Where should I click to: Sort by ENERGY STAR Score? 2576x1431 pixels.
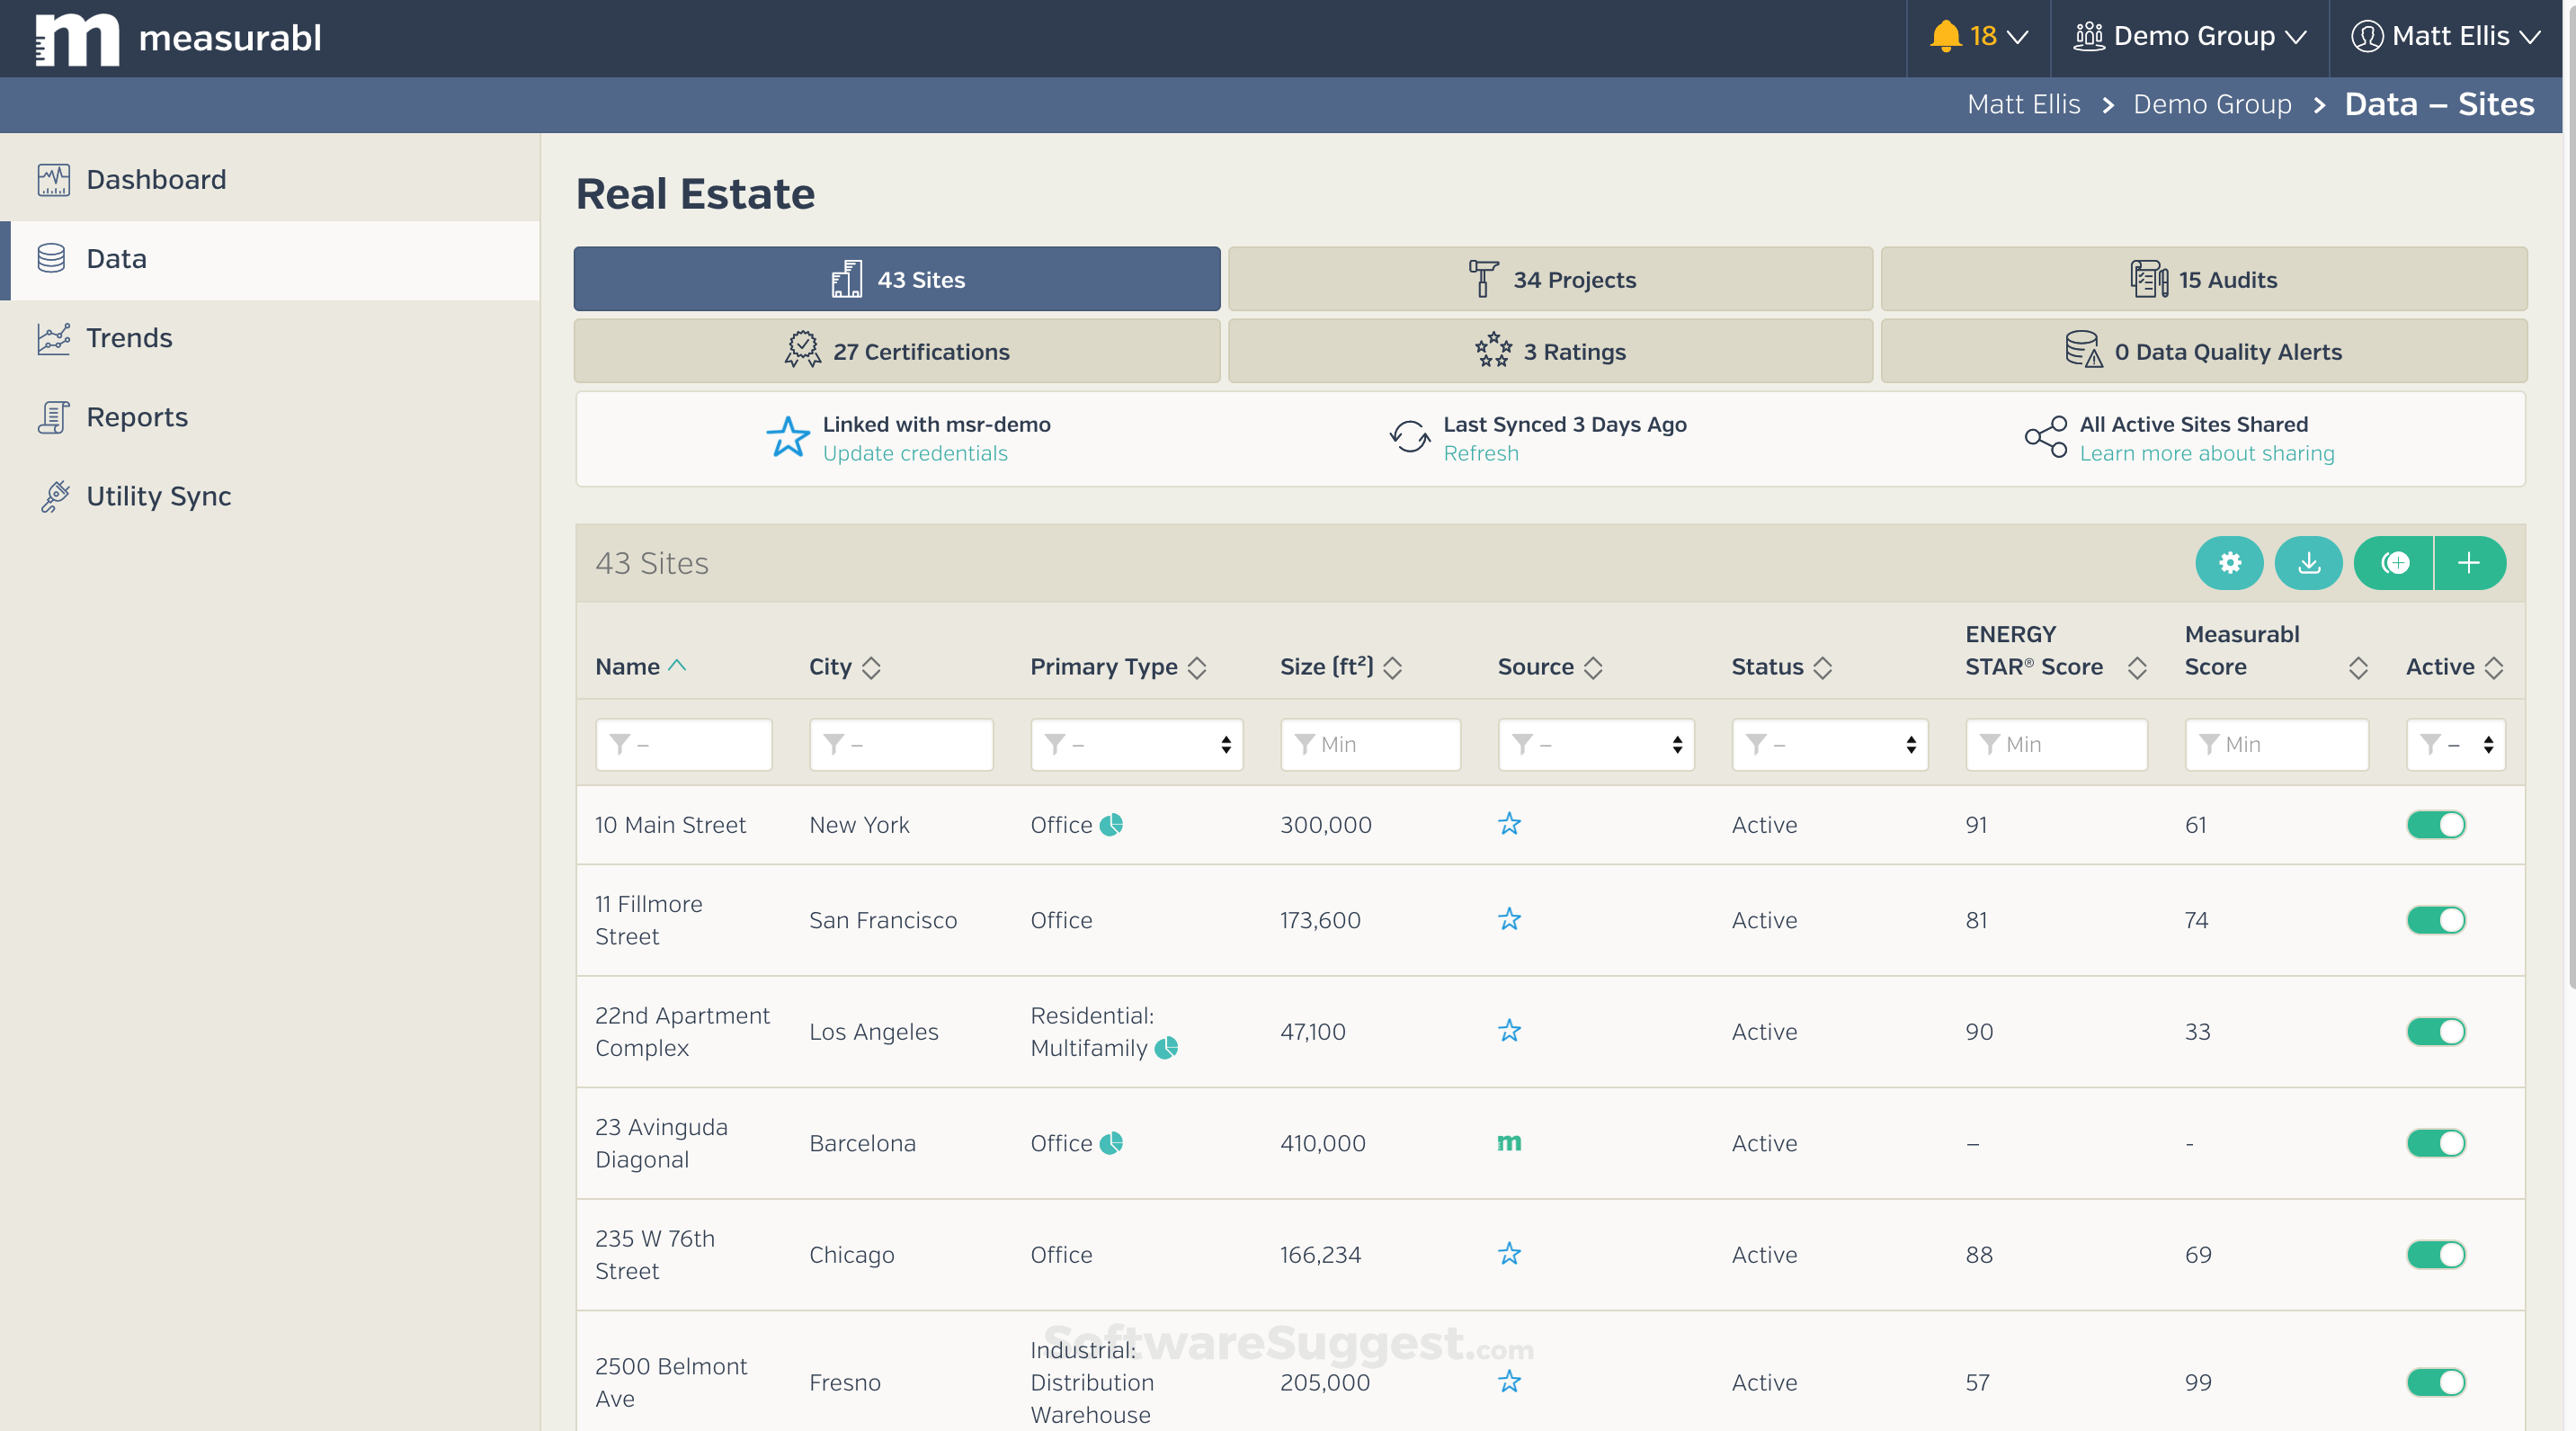pyautogui.click(x=2137, y=666)
